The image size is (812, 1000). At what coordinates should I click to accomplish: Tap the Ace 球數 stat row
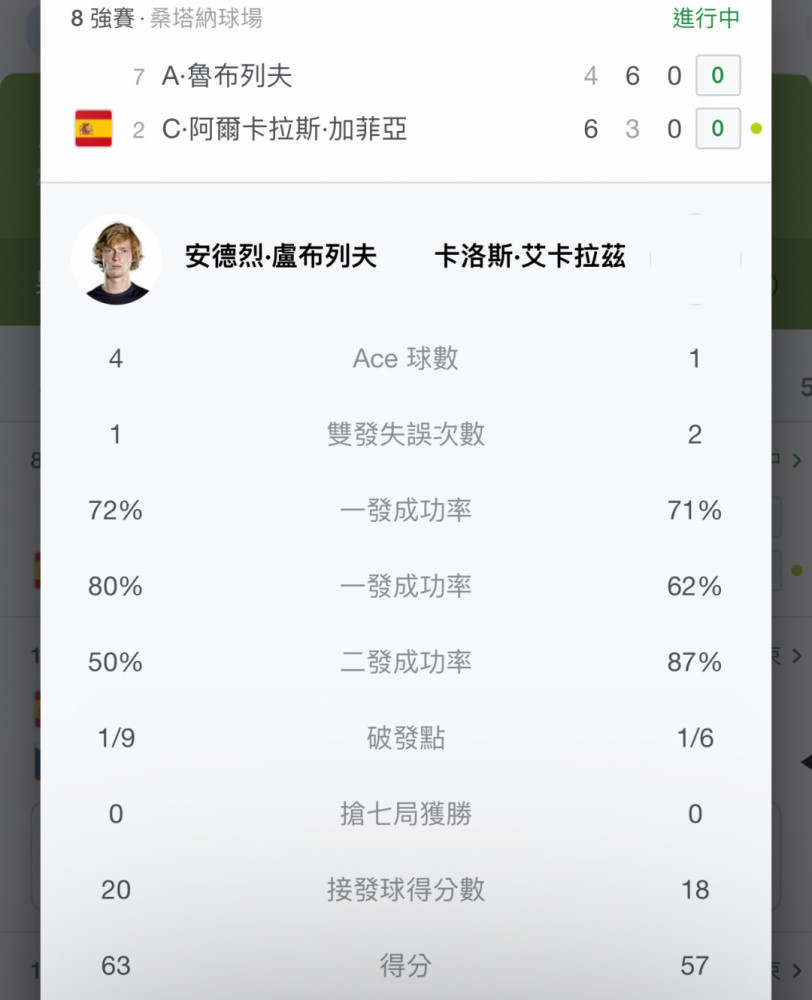pyautogui.click(x=406, y=358)
